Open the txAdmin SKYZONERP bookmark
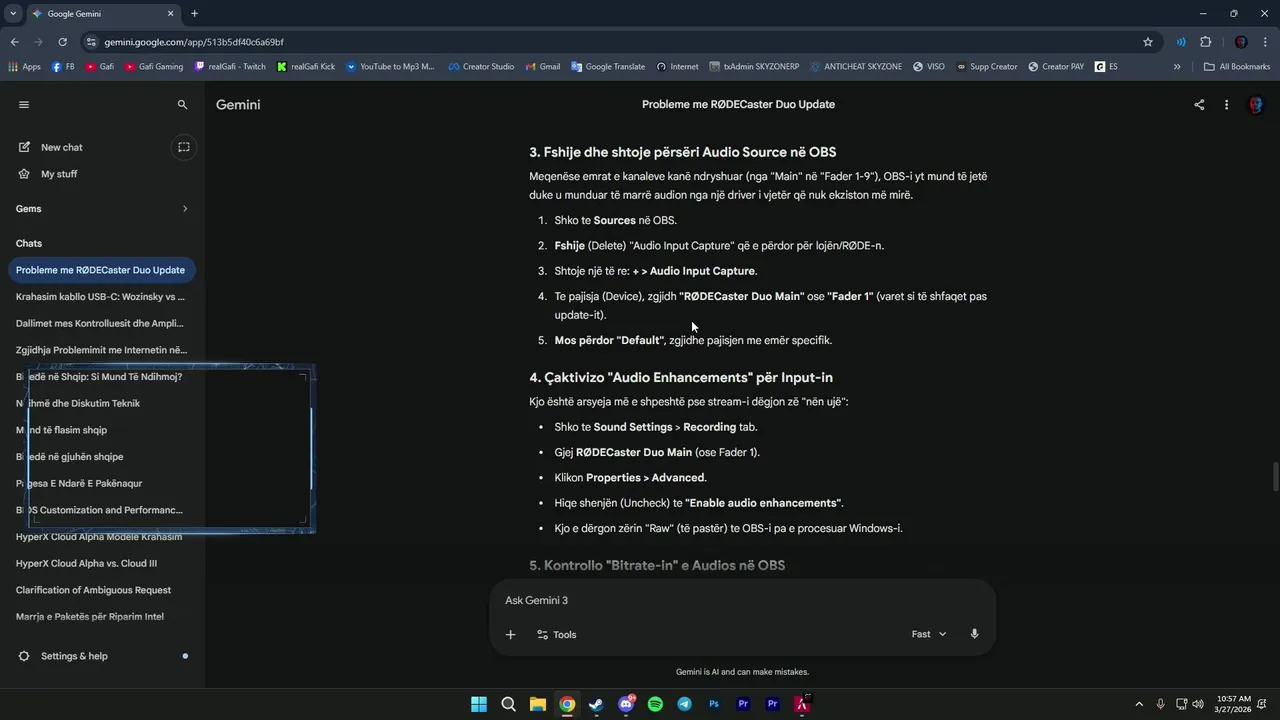Screen dimensions: 1280x720 click(754, 67)
